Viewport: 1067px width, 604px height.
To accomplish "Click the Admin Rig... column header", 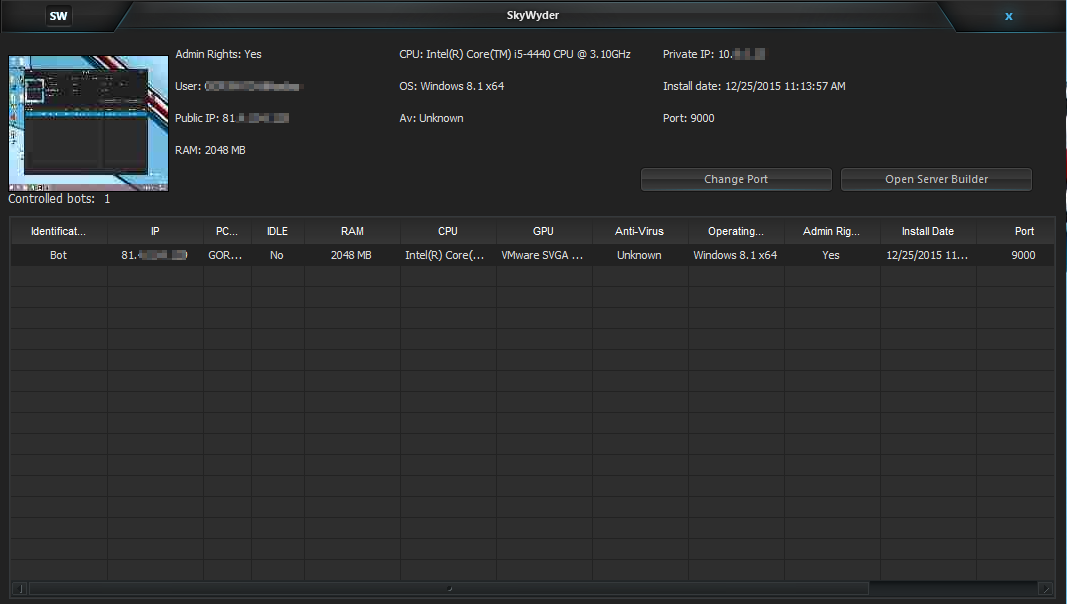I will 831,231.
